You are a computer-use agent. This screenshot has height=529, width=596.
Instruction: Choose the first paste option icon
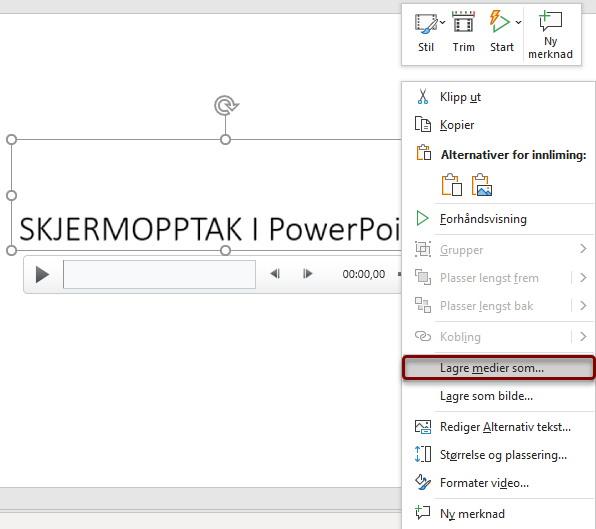click(452, 185)
